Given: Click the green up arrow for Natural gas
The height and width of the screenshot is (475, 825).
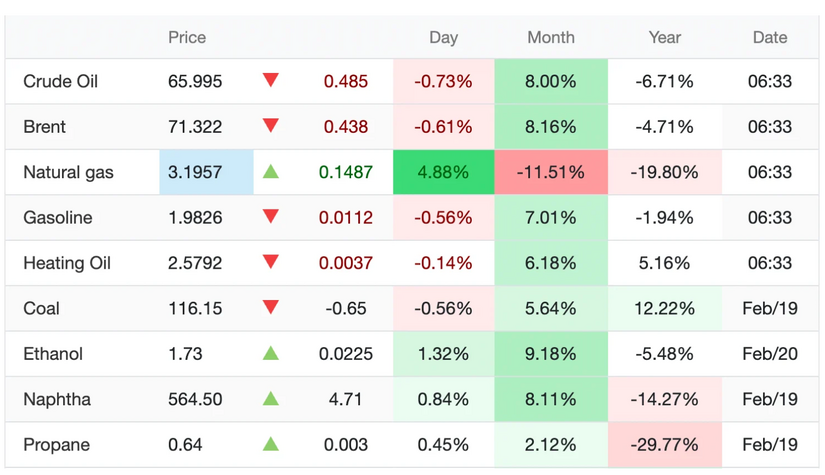Looking at the screenshot, I should (x=270, y=172).
